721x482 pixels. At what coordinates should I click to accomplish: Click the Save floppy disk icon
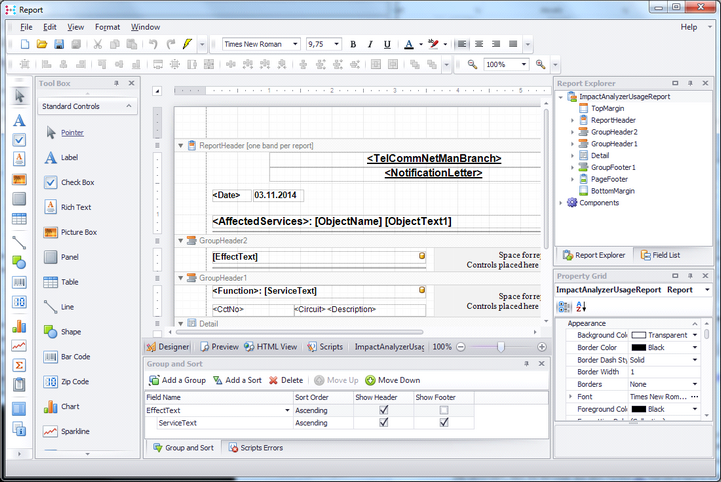click(59, 44)
